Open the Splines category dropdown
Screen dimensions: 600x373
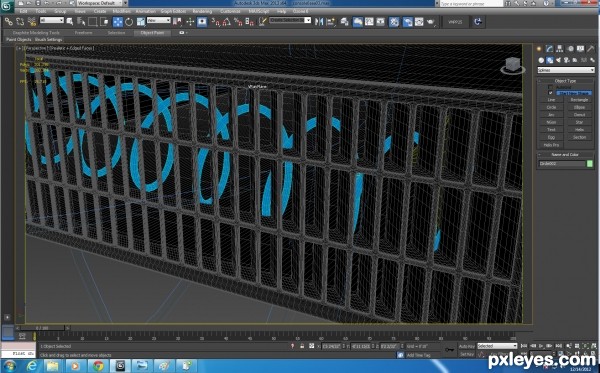(x=566, y=70)
